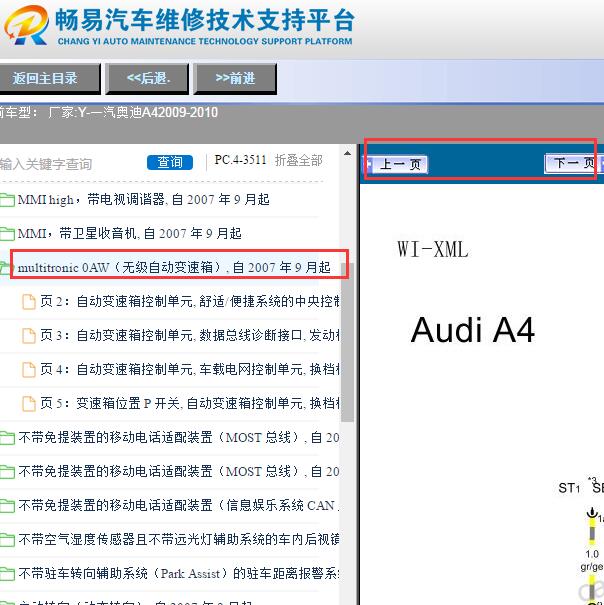Select the PC.4-3511 label
The height and width of the screenshot is (605, 604).
(240, 160)
